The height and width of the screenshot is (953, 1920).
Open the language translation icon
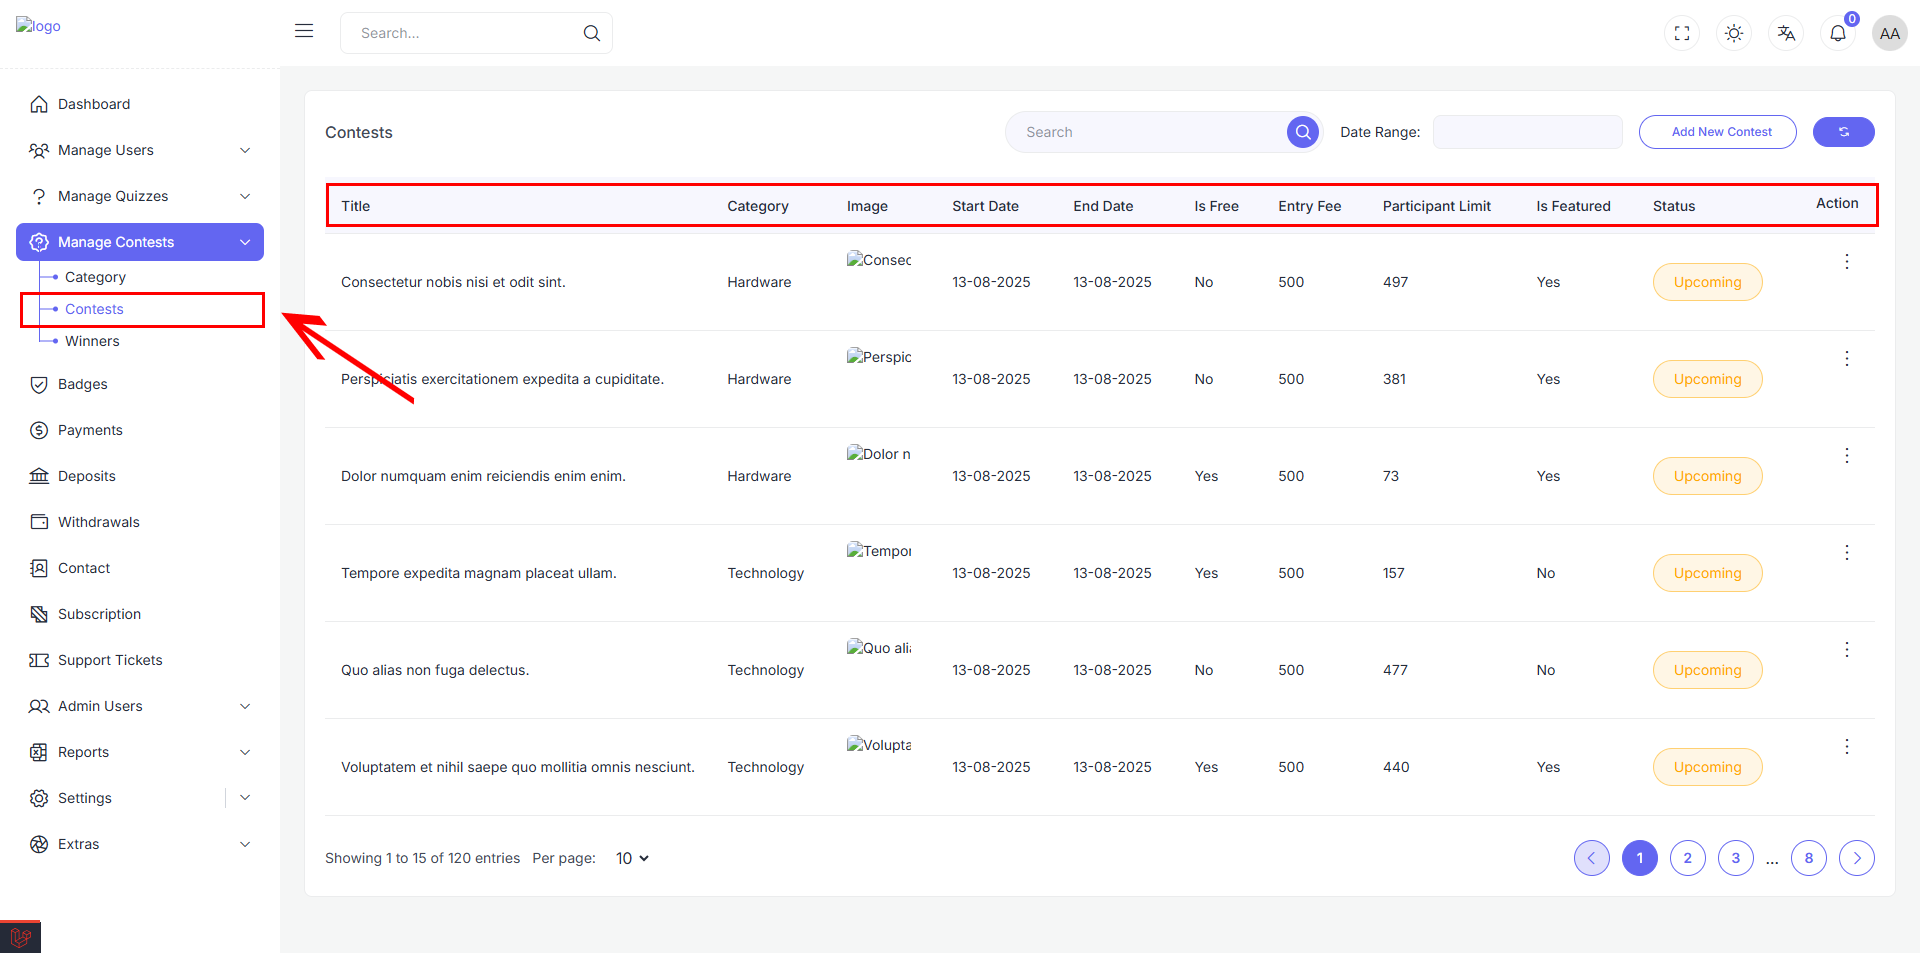1786,33
